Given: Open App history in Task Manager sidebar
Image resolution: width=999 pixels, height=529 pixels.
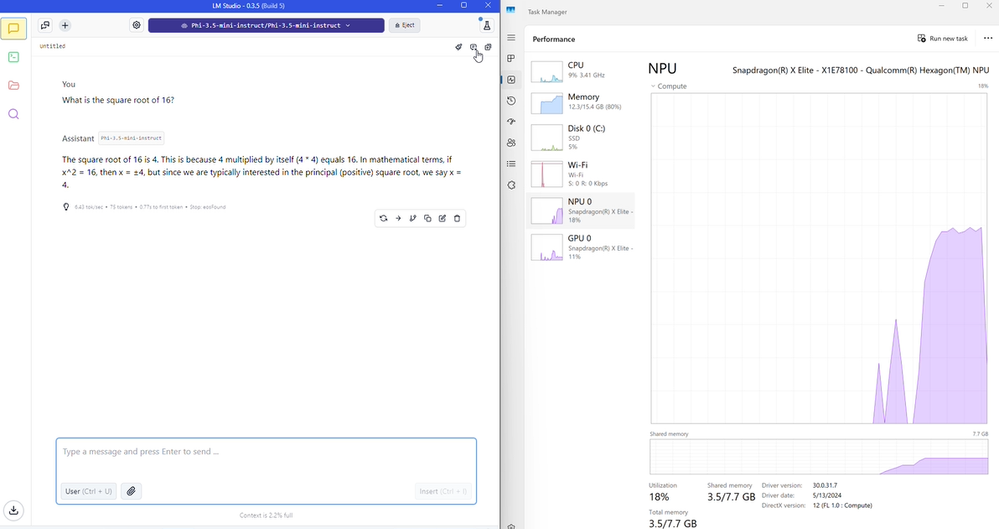Looking at the screenshot, I should click(x=511, y=101).
